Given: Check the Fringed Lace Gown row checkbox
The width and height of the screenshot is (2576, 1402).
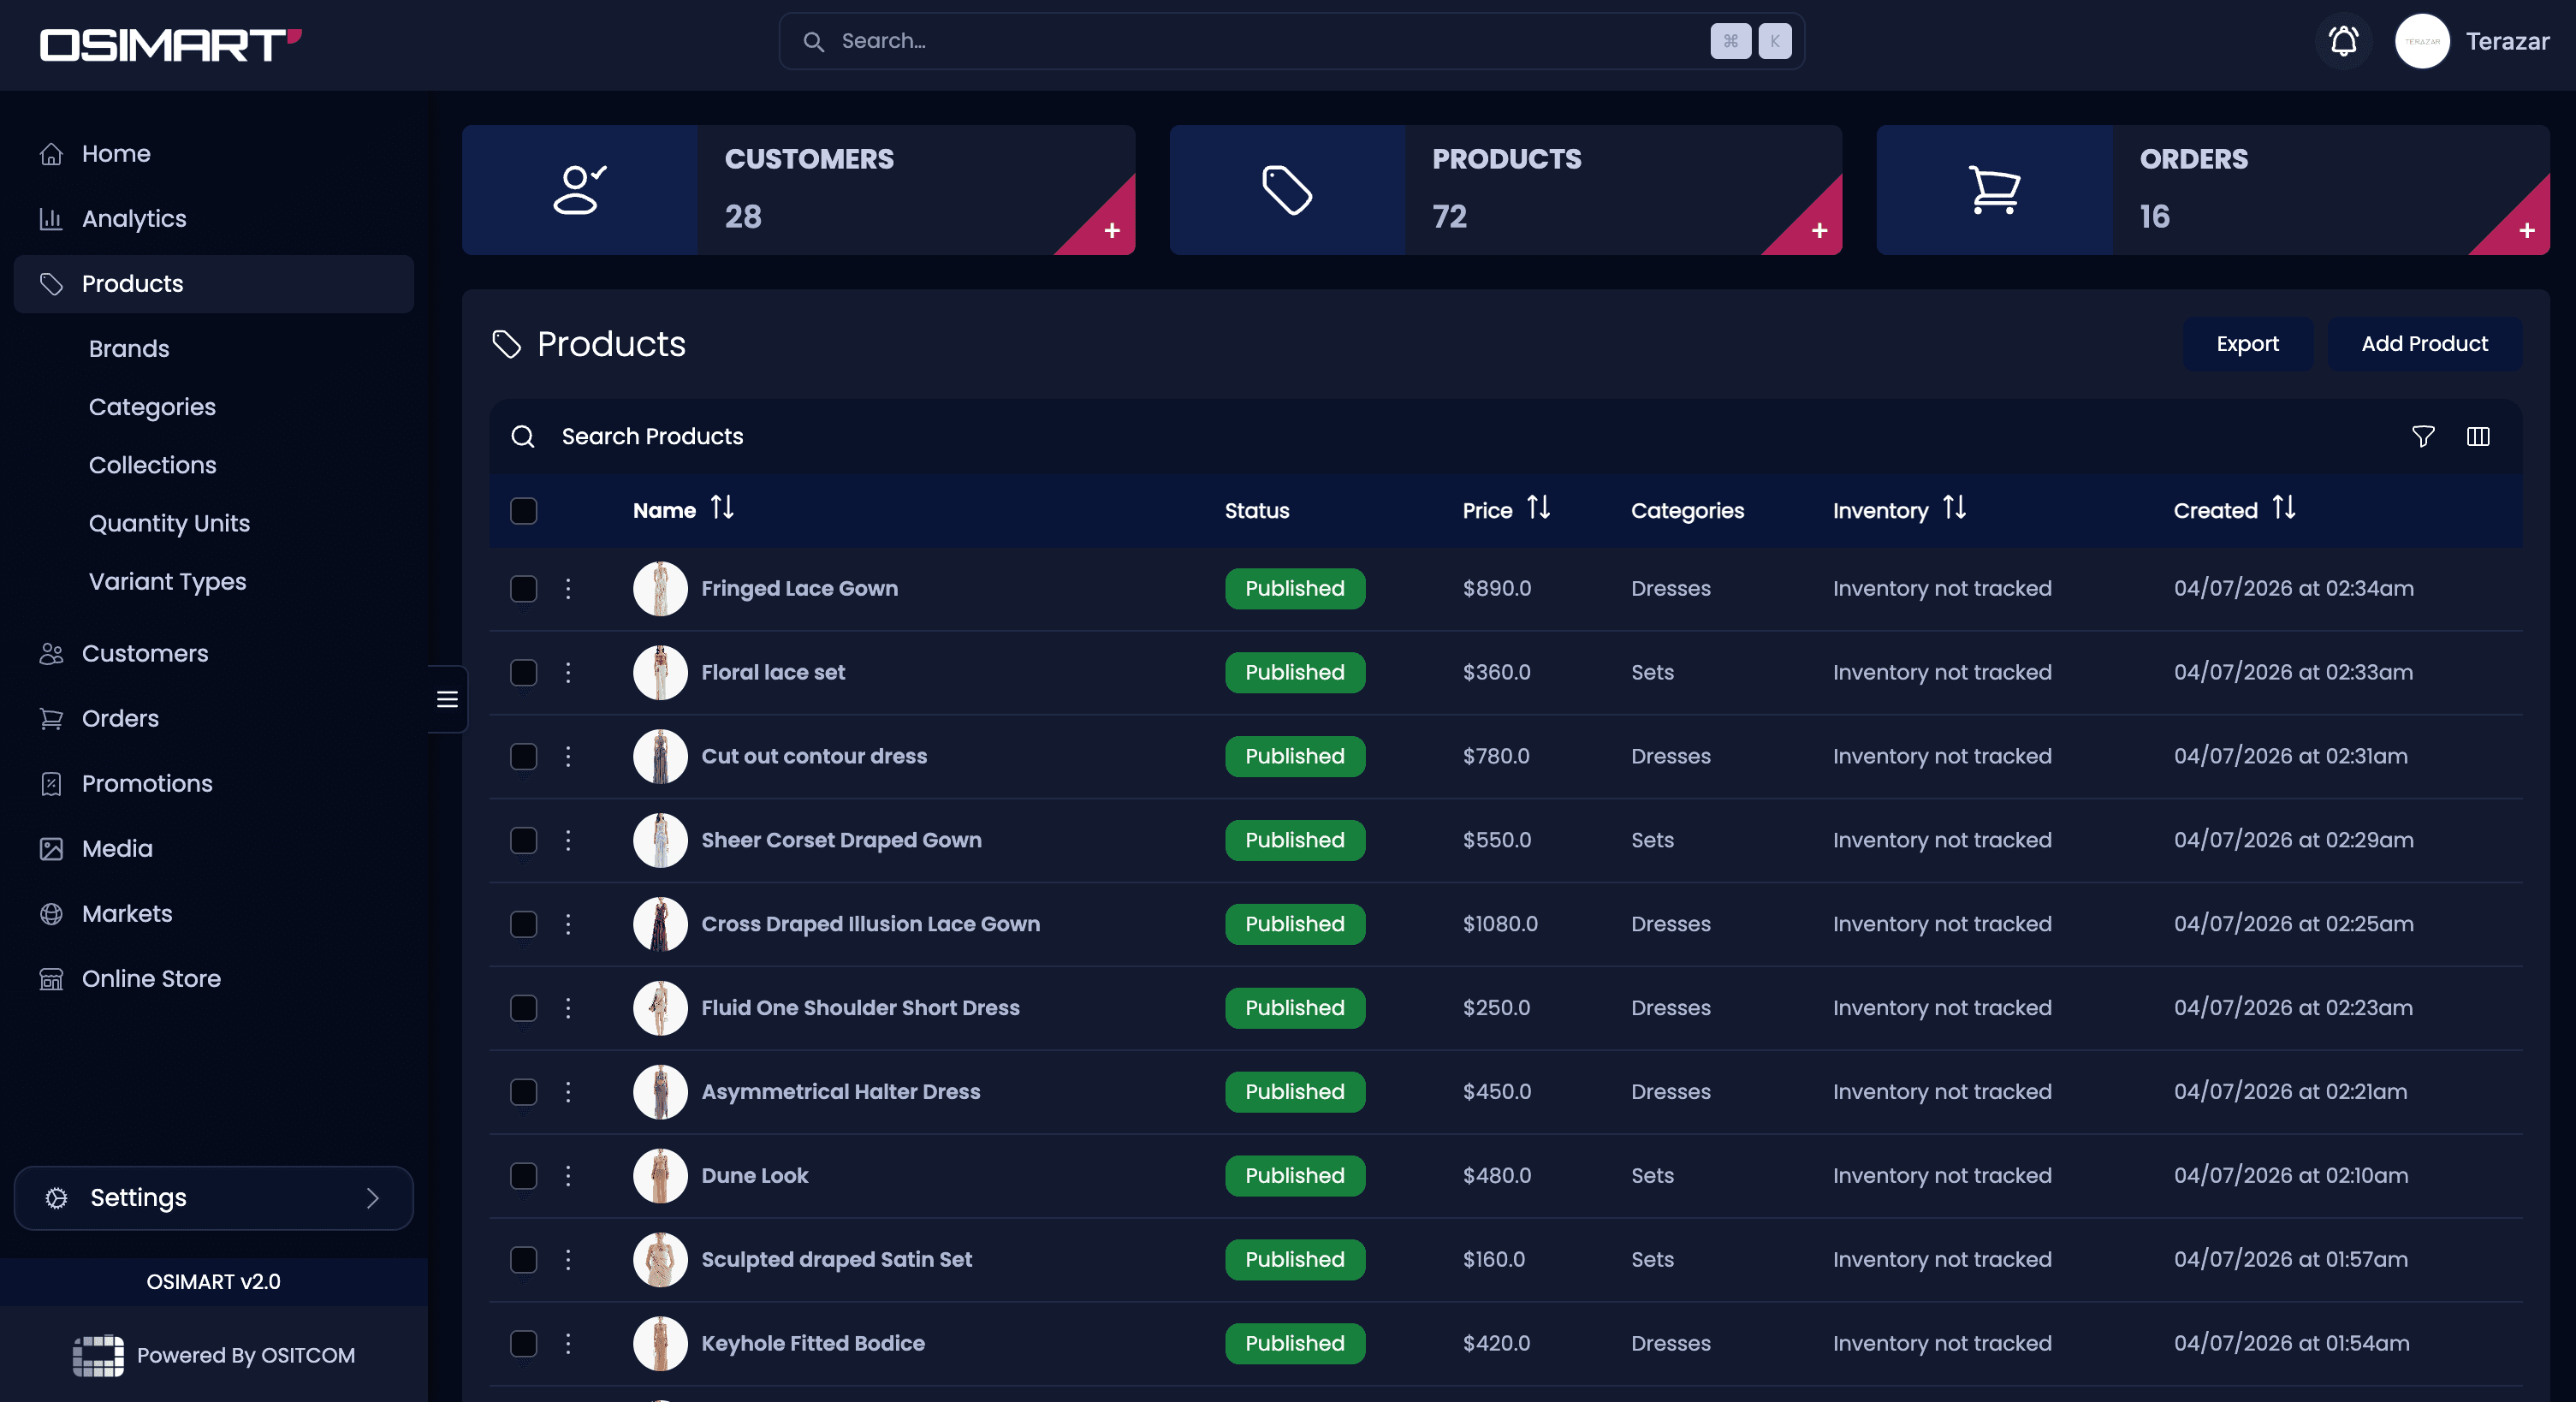Looking at the screenshot, I should point(523,588).
